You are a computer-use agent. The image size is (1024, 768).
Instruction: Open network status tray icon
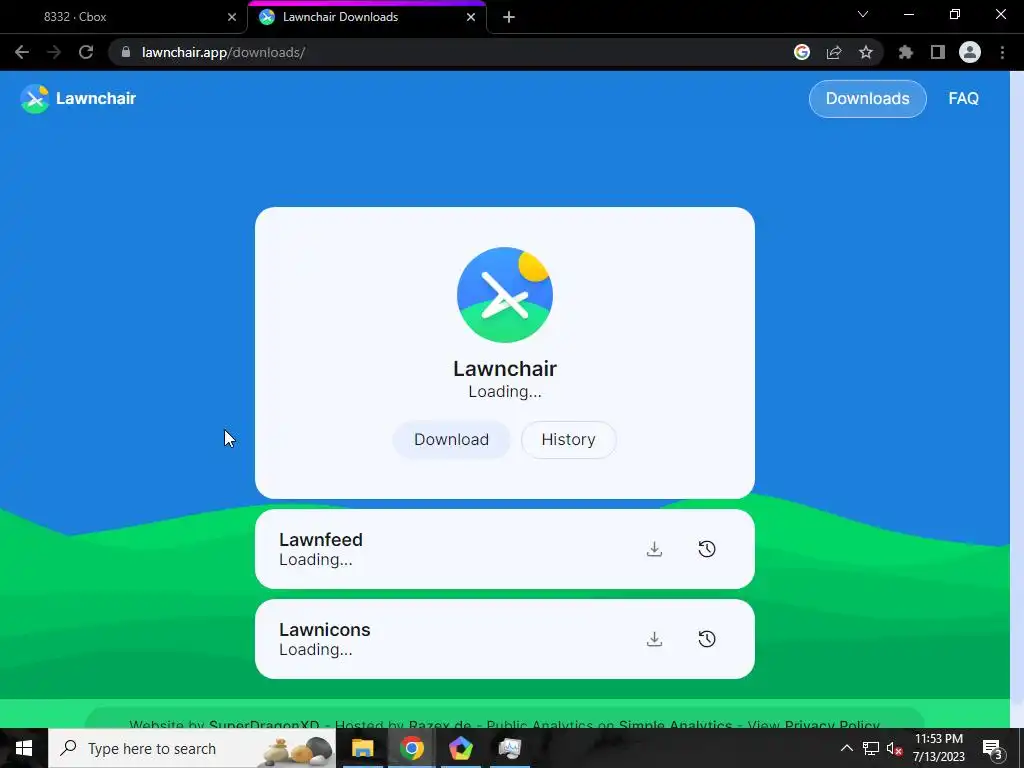pyautogui.click(x=871, y=748)
